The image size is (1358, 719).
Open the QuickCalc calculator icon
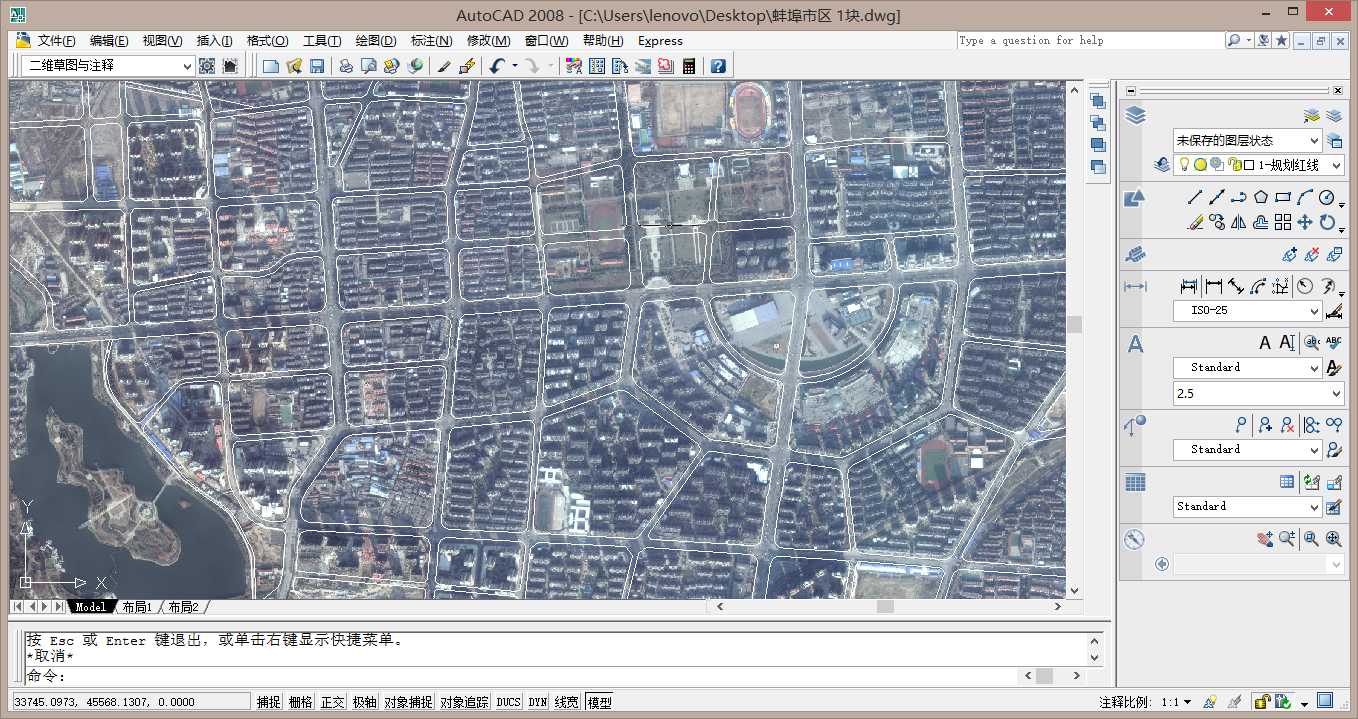point(689,66)
